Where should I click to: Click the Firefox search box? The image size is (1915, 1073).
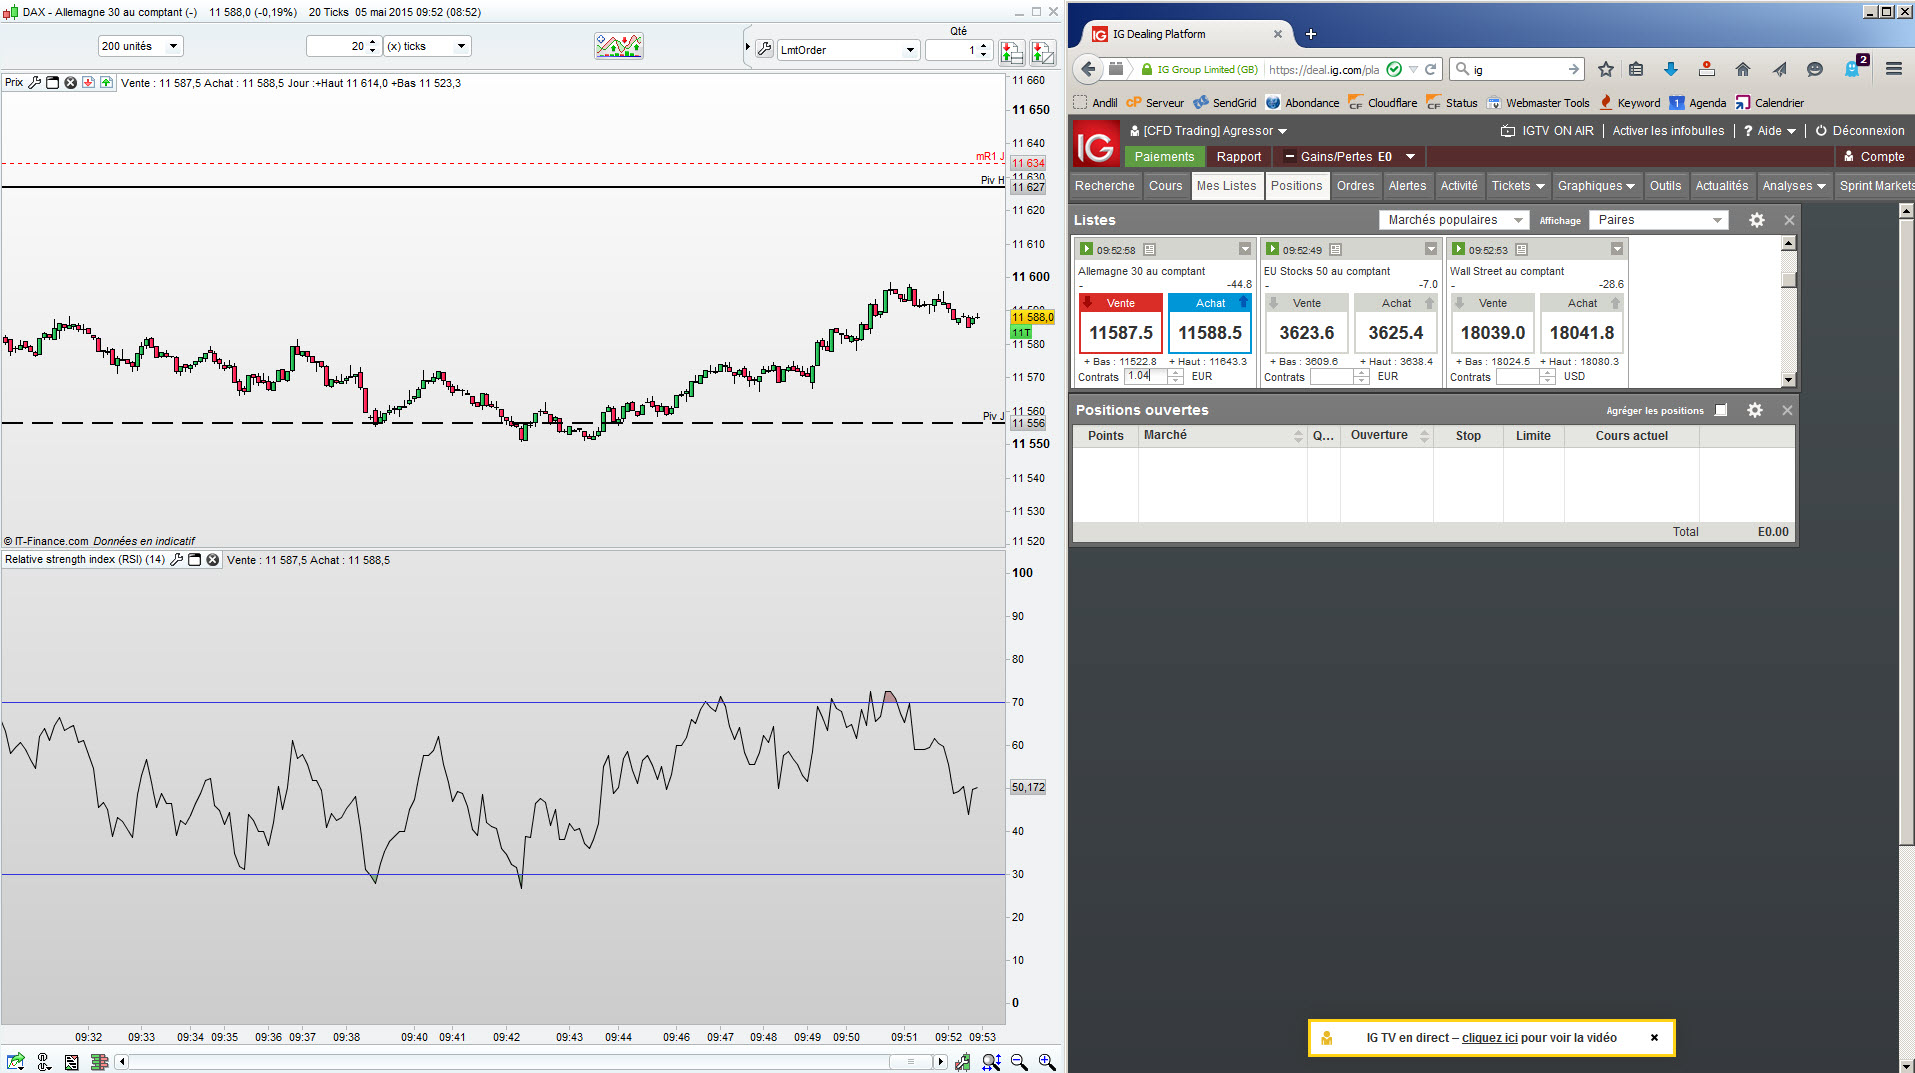point(1517,69)
